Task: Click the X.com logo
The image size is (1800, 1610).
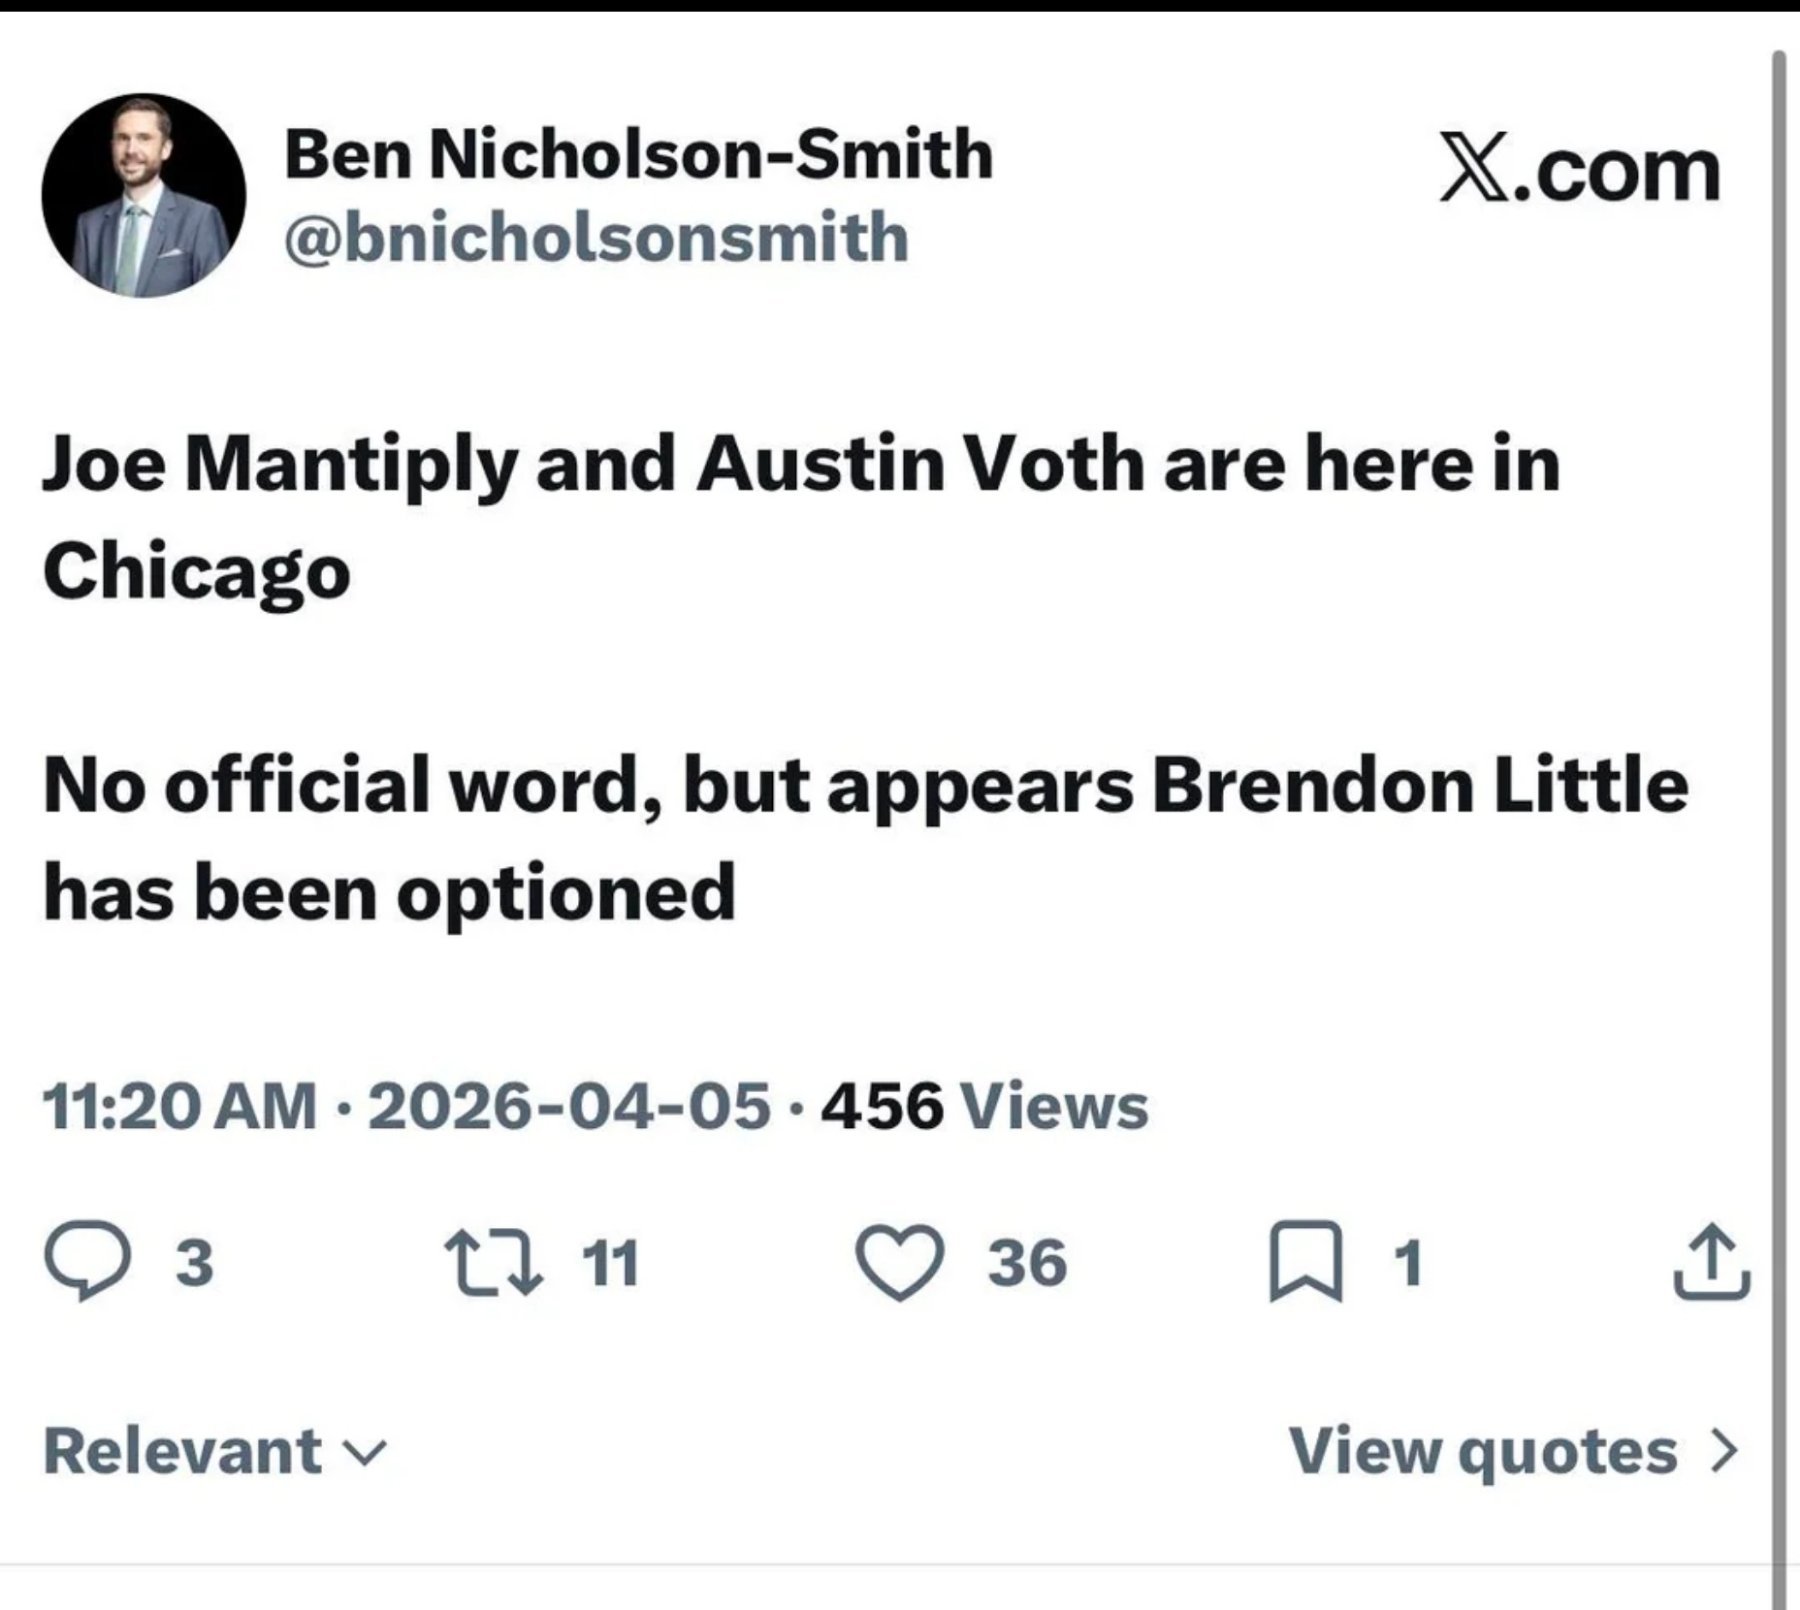Action: [x=1580, y=170]
